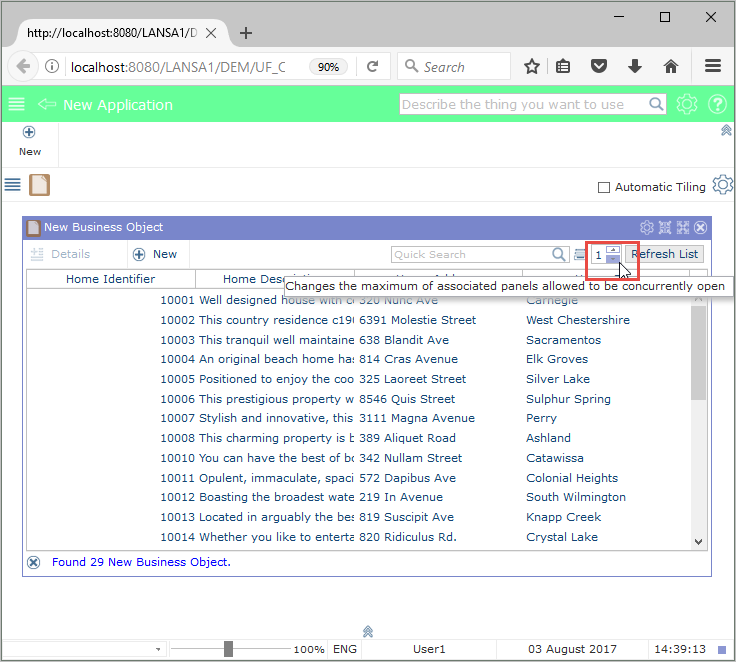736x662 pixels.
Task: Click User1 in the status bar
Action: (429, 649)
